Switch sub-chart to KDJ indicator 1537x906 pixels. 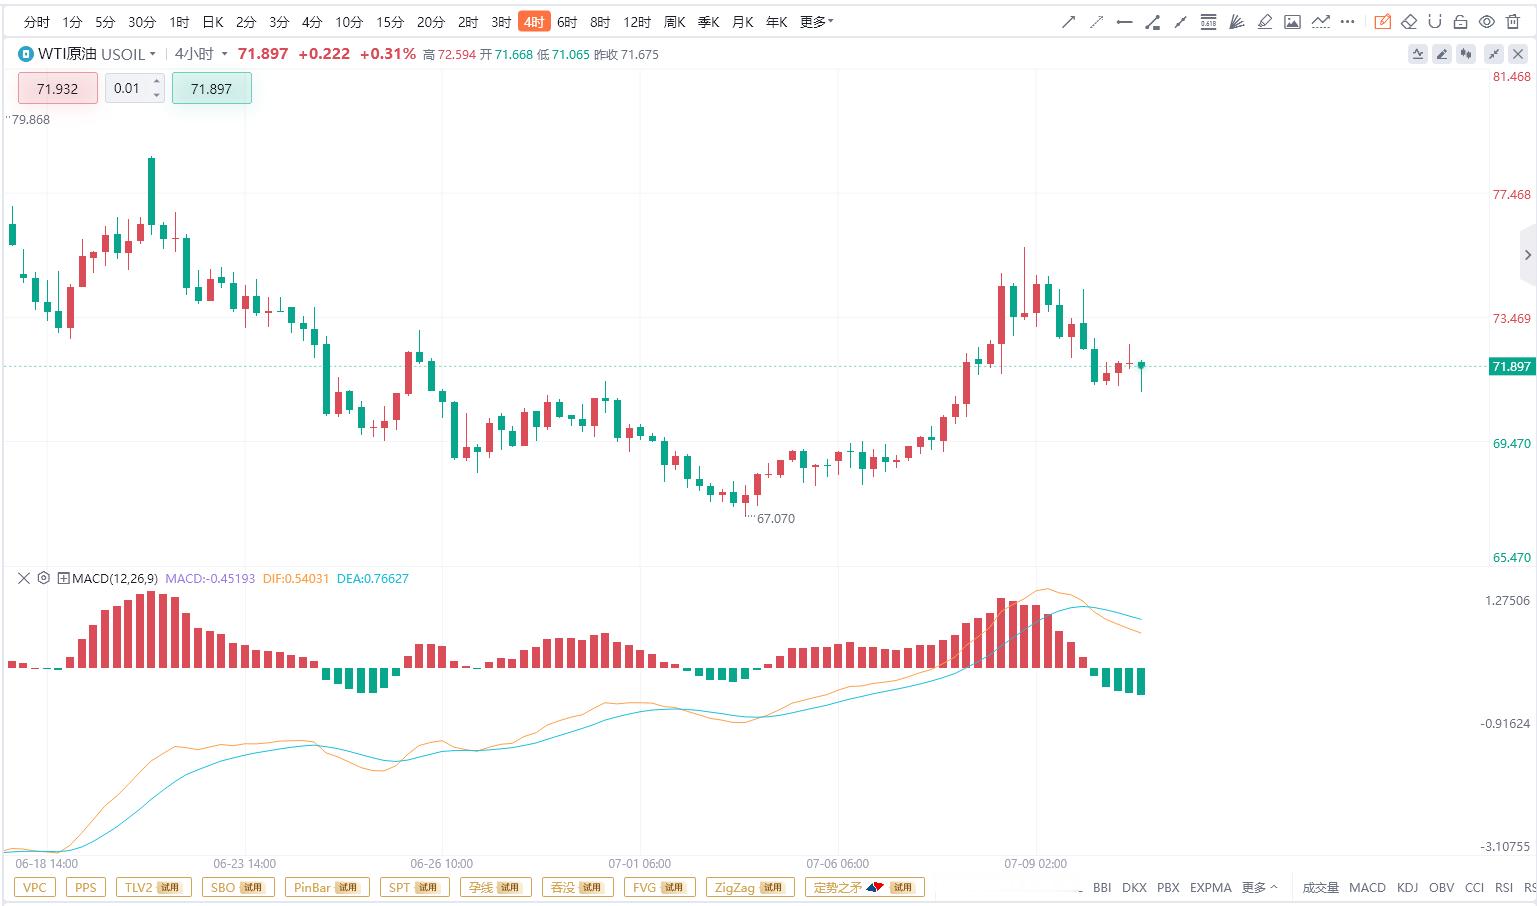[x=1407, y=887]
